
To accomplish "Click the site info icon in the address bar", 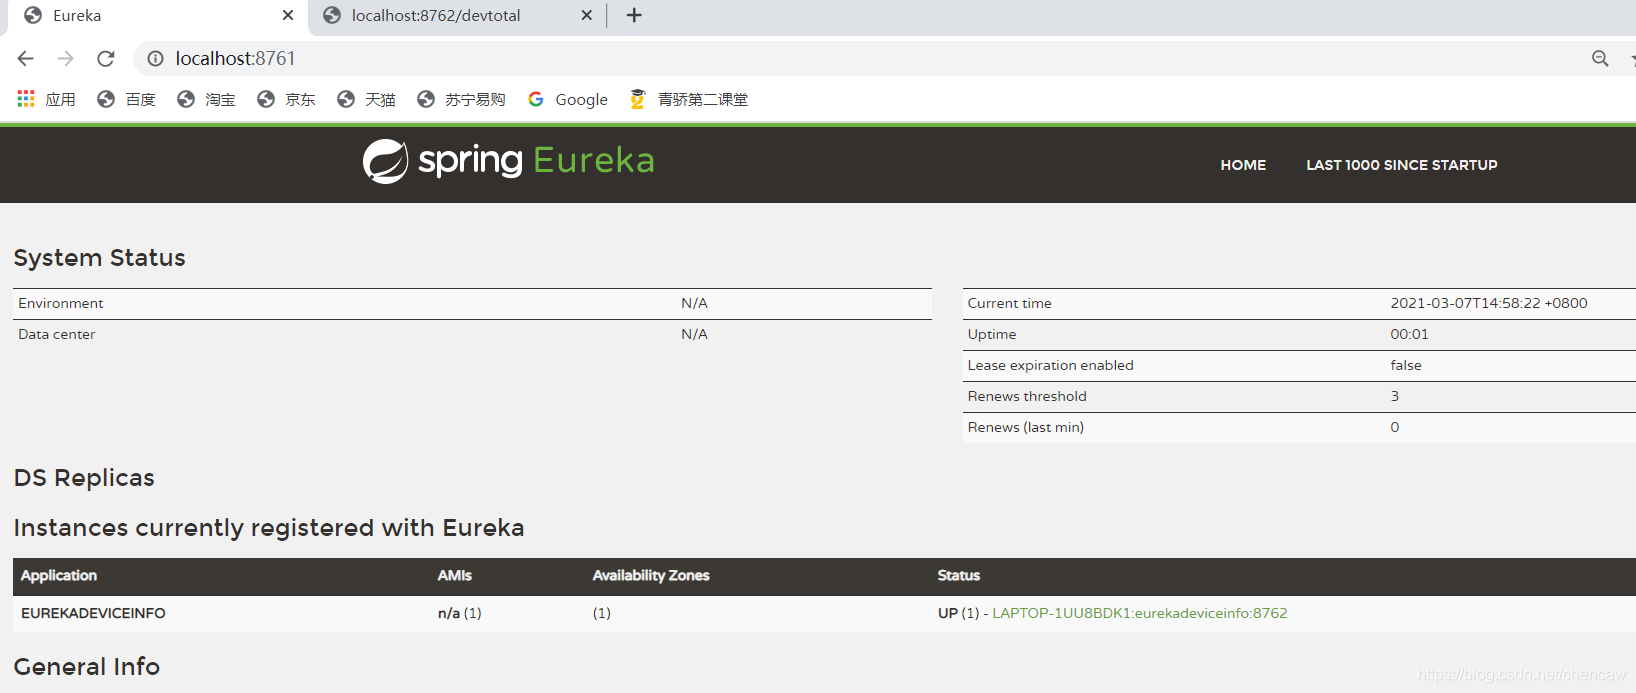I will click(155, 59).
